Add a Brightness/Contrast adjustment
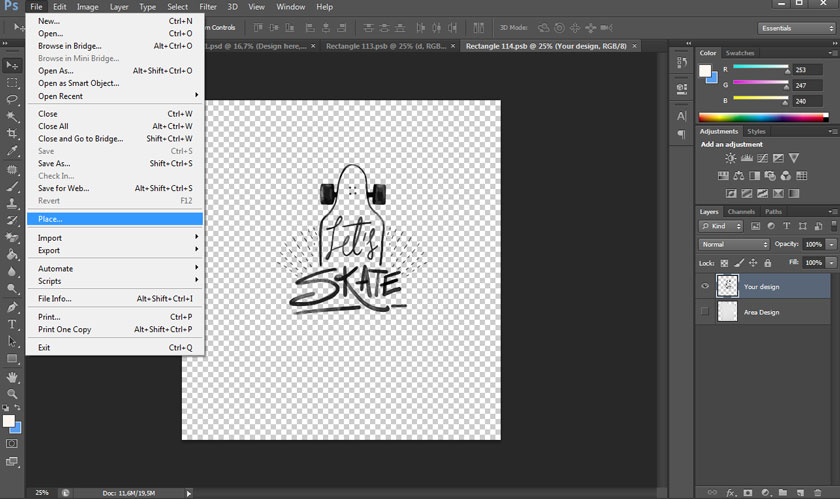The width and height of the screenshot is (840, 499). tap(731, 158)
